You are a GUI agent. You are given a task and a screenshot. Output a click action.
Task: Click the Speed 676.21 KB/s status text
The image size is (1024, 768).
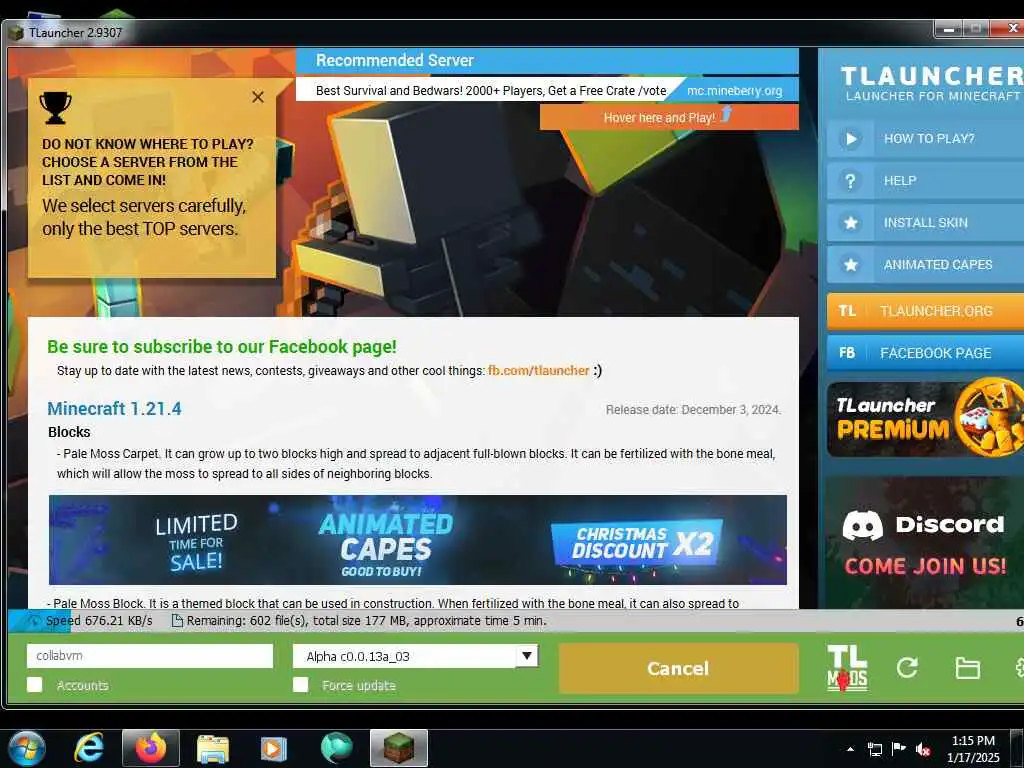pos(99,620)
